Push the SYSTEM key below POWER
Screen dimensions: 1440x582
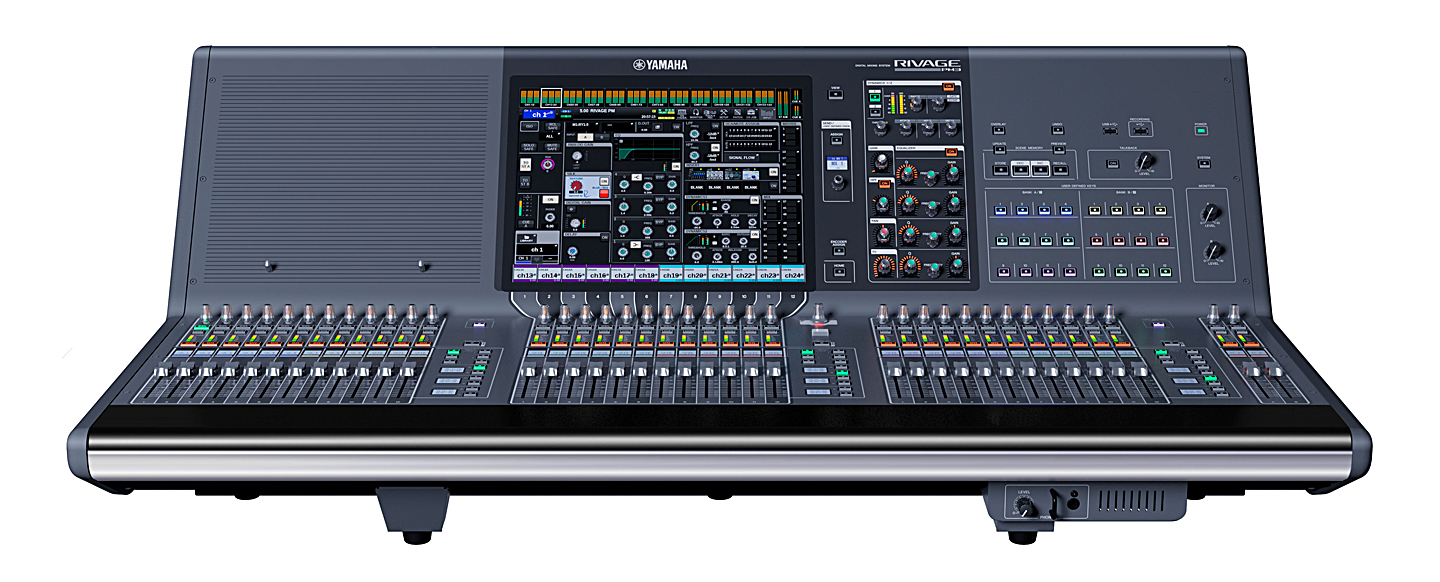[1204, 164]
